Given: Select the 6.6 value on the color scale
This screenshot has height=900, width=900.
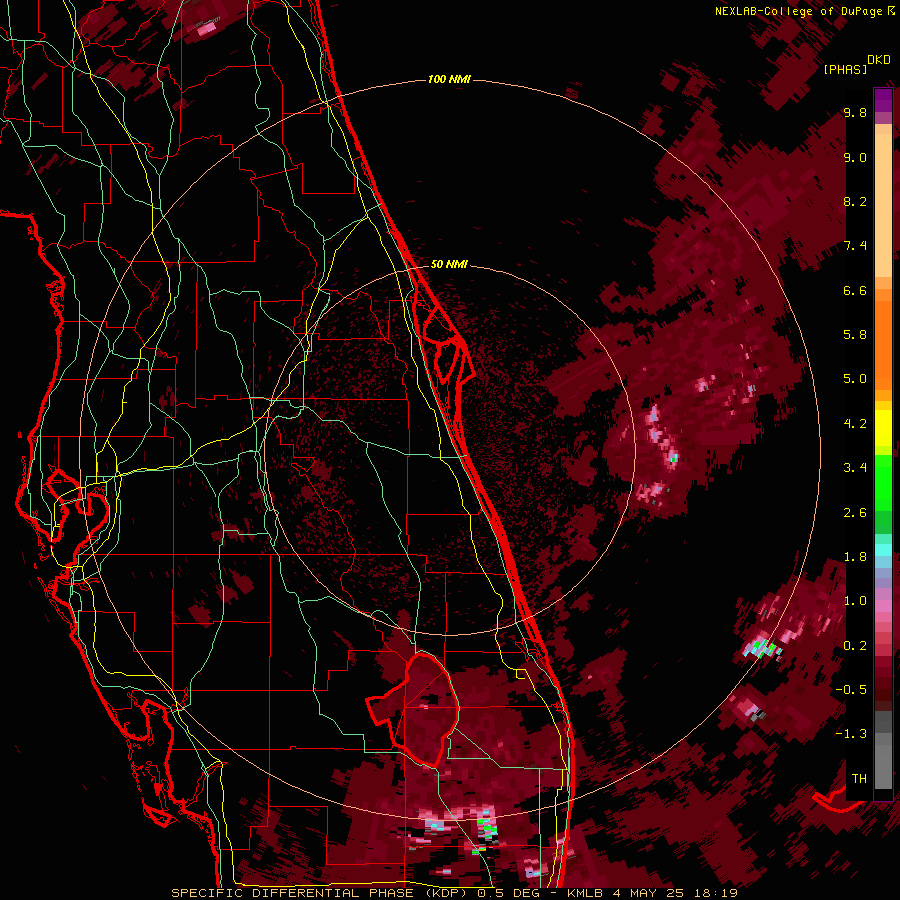Looking at the screenshot, I should pyautogui.click(x=855, y=290).
